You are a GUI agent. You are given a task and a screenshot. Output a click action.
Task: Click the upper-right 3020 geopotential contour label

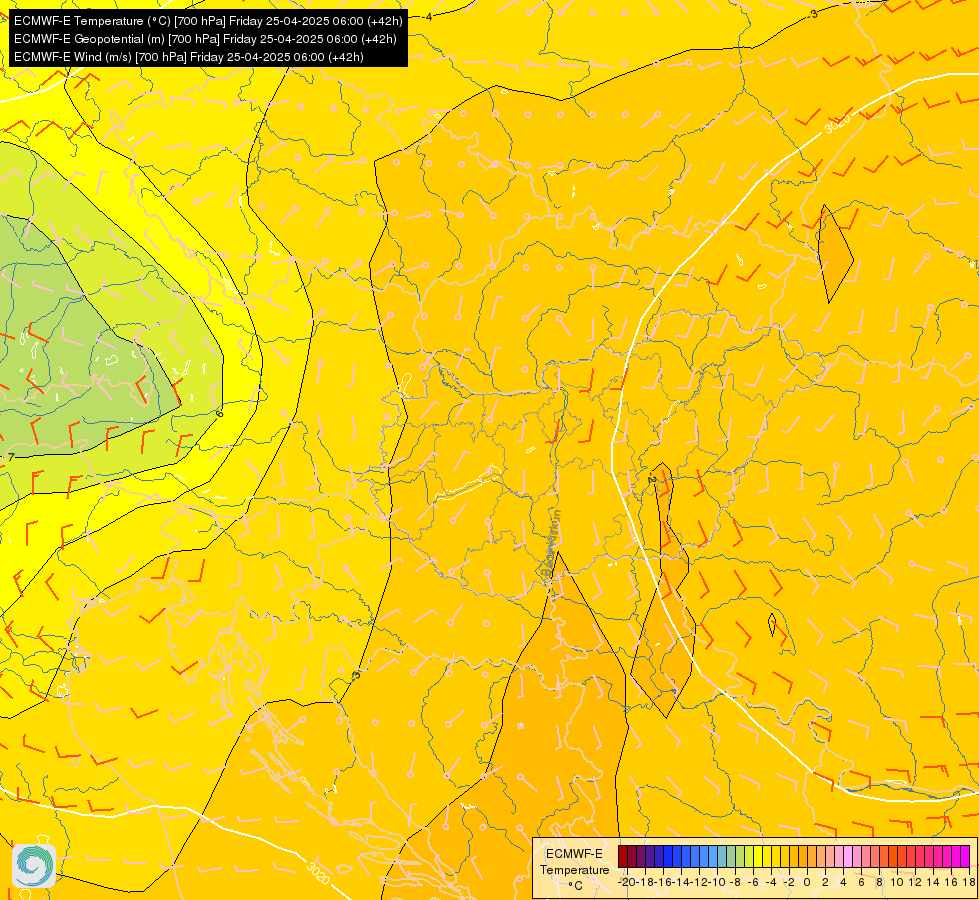coord(837,123)
